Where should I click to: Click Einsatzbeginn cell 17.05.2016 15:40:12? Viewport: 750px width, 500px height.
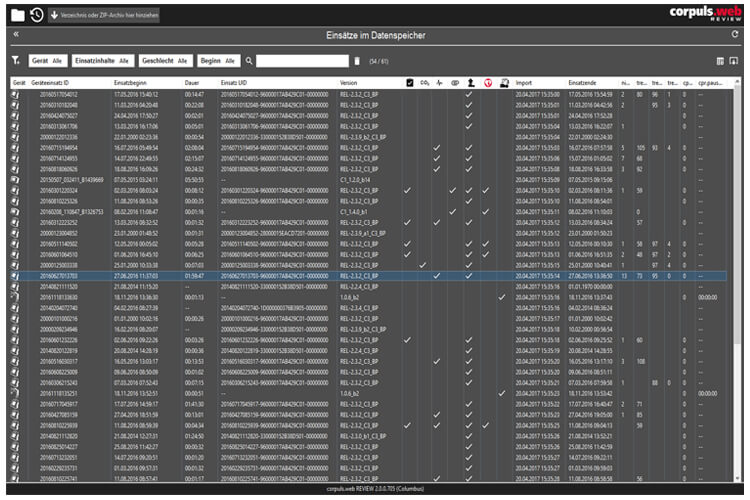pyautogui.click(x=136, y=94)
